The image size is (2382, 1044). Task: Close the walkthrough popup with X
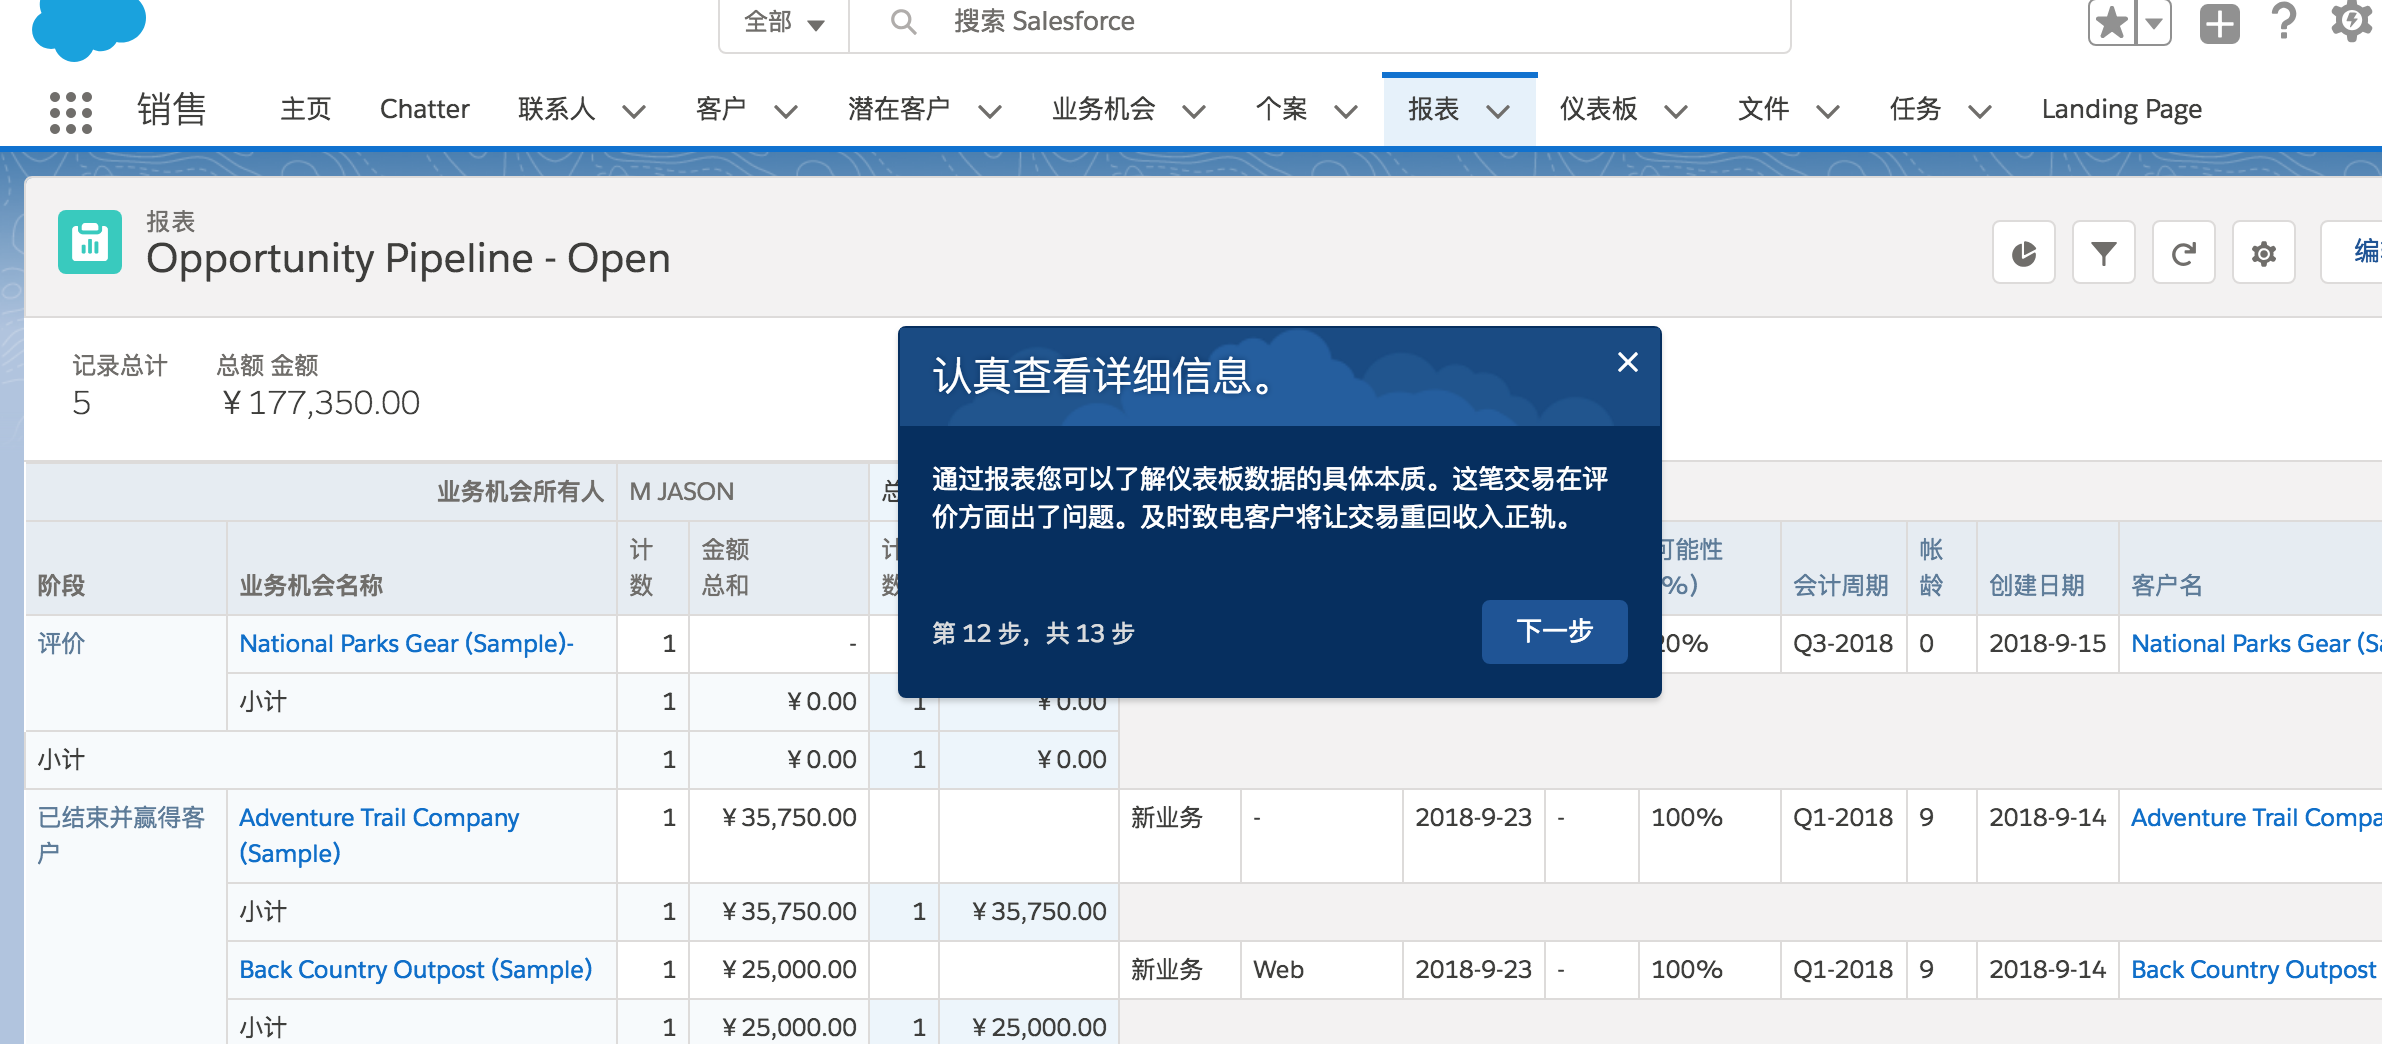[1627, 362]
